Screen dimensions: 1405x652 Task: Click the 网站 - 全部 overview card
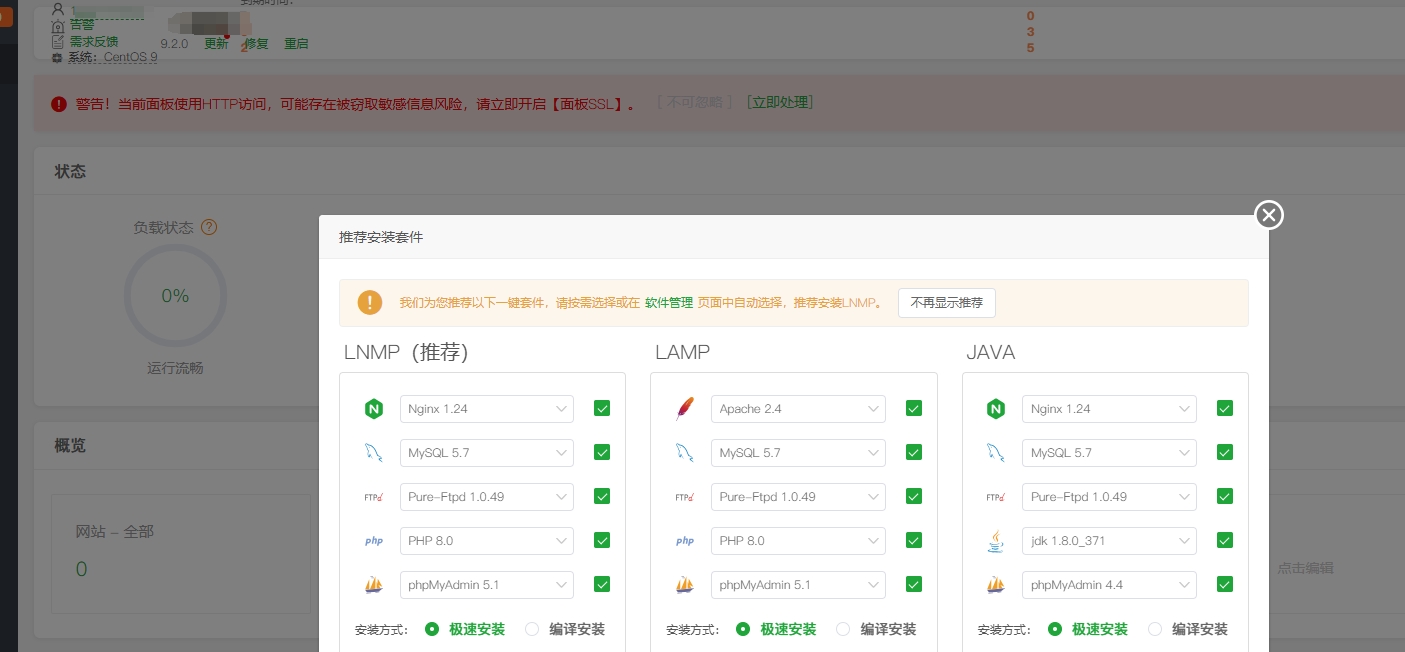(180, 552)
